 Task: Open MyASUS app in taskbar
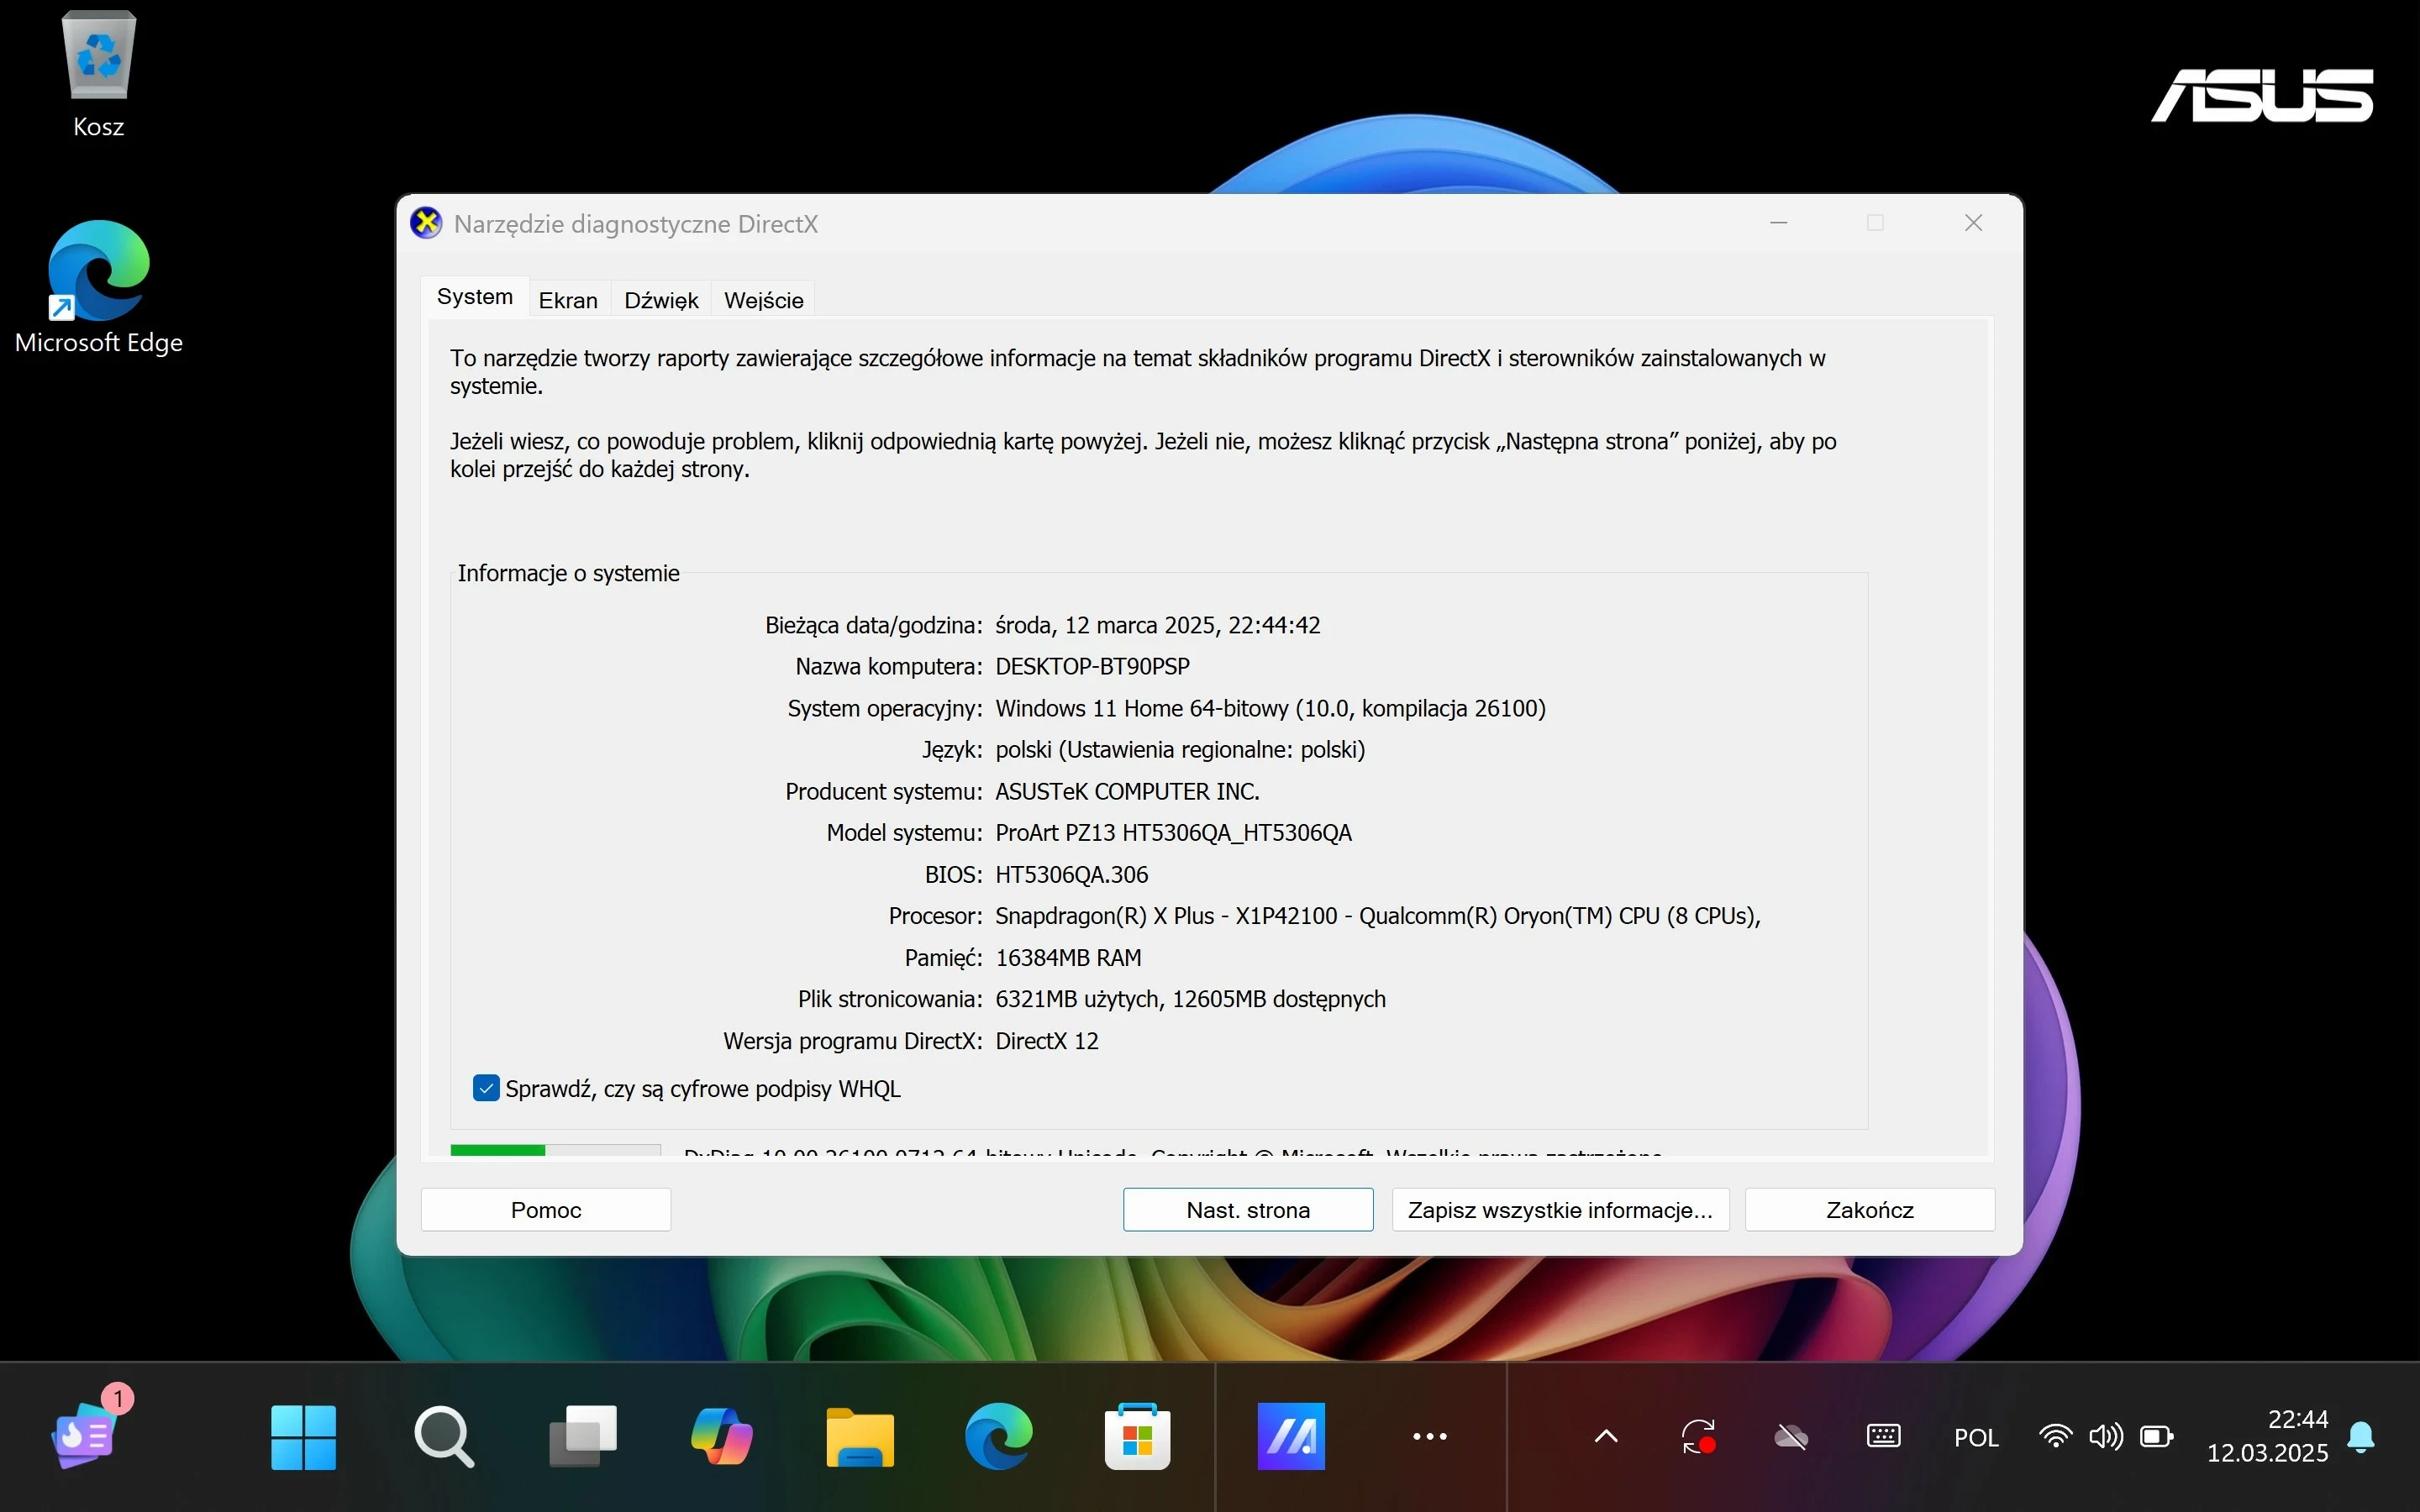pos(1291,1436)
